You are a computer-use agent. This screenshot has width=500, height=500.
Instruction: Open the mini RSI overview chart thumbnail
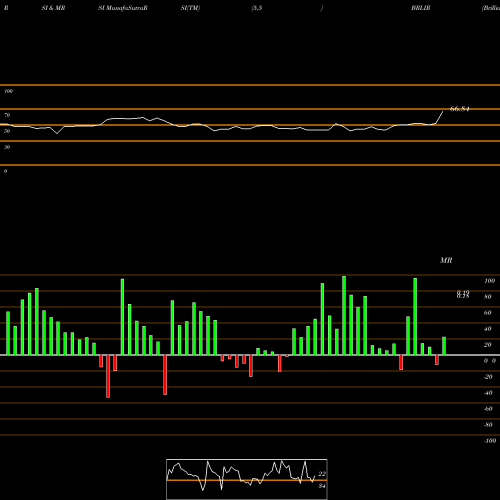click(247, 479)
